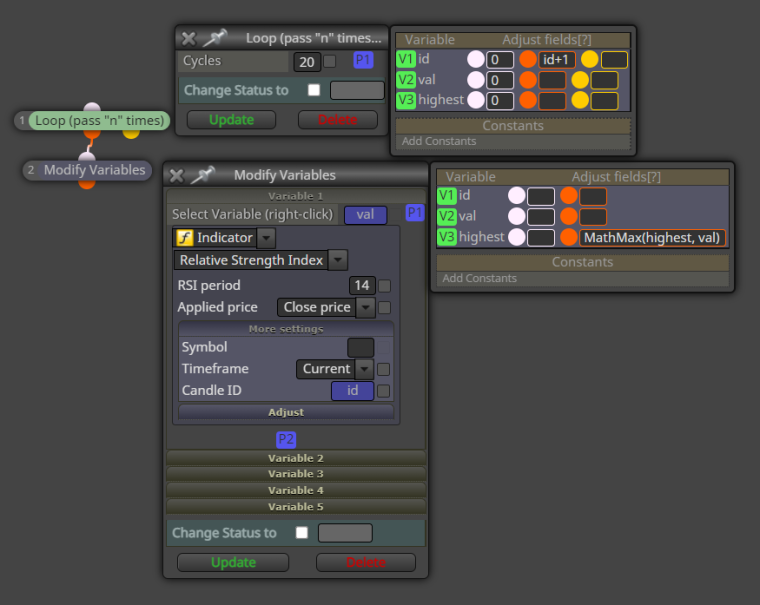Enable Change Status to in Modify Variables panel

click(302, 533)
